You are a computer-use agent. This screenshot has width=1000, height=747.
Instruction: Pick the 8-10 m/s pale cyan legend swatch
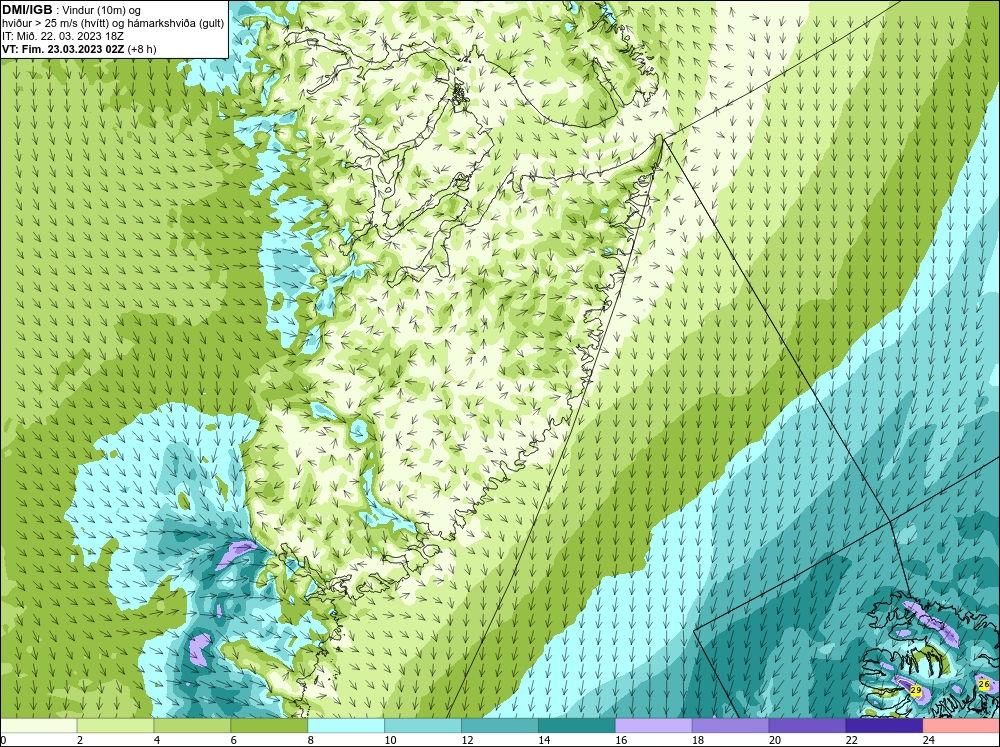346,726
